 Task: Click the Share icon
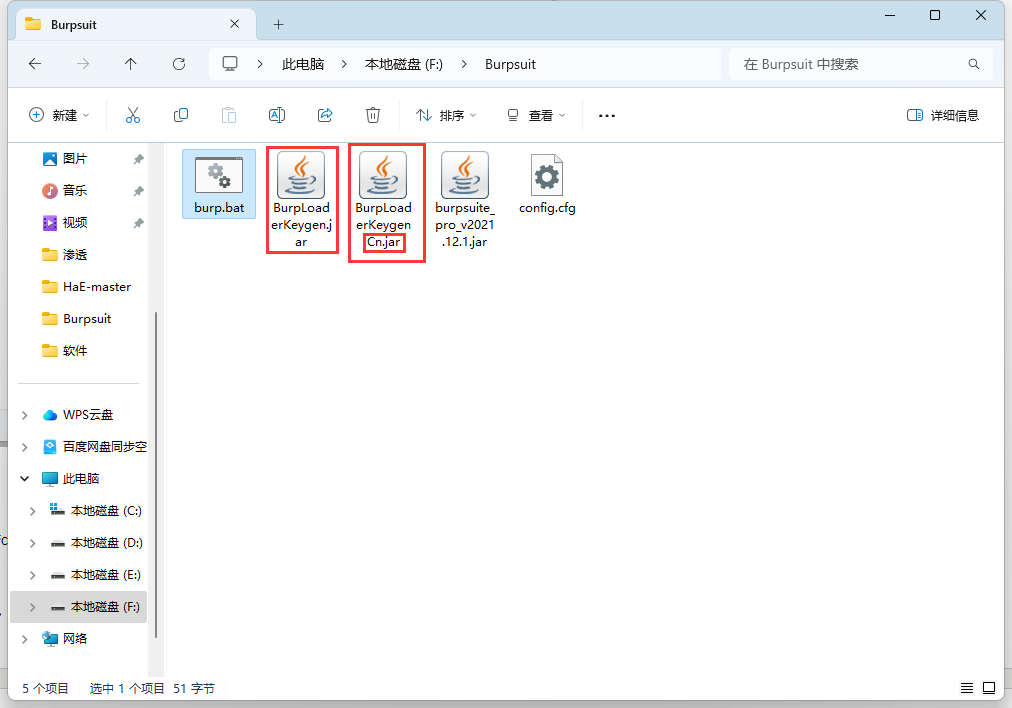[x=325, y=116]
